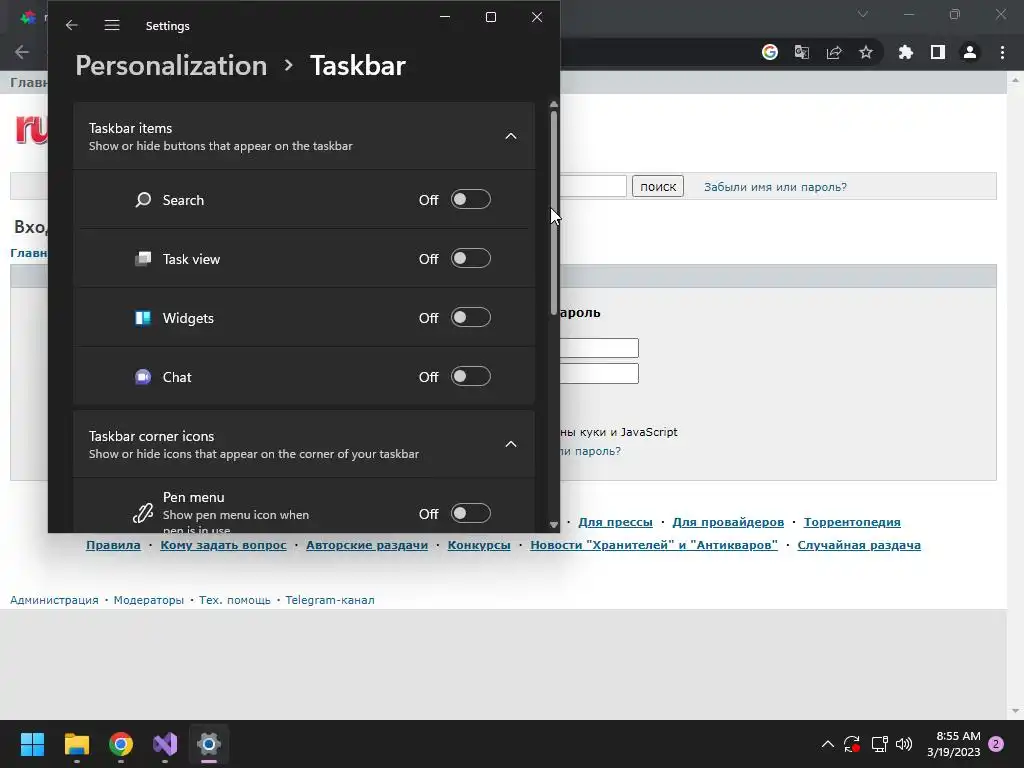Image resolution: width=1024 pixels, height=768 pixels.
Task: Open the Google icon in Chrome's address bar
Action: point(770,52)
